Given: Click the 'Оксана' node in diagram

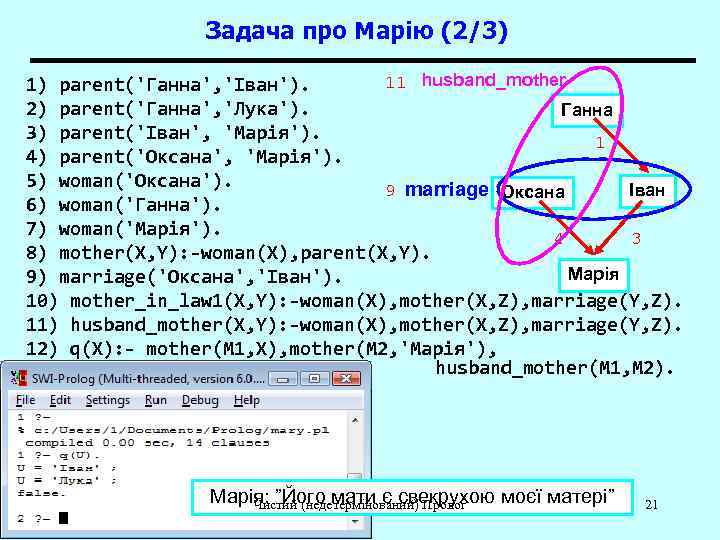Looking at the screenshot, I should pyautogui.click(x=534, y=192).
